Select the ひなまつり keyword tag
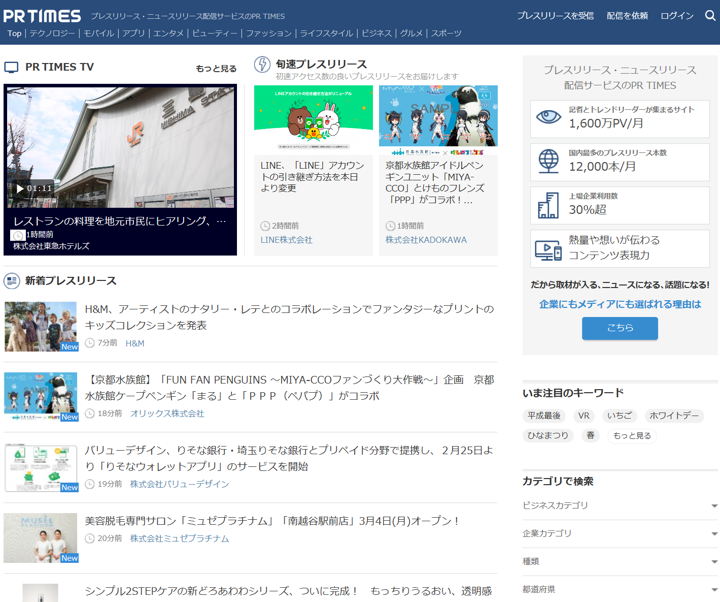The width and height of the screenshot is (720, 602). point(548,435)
